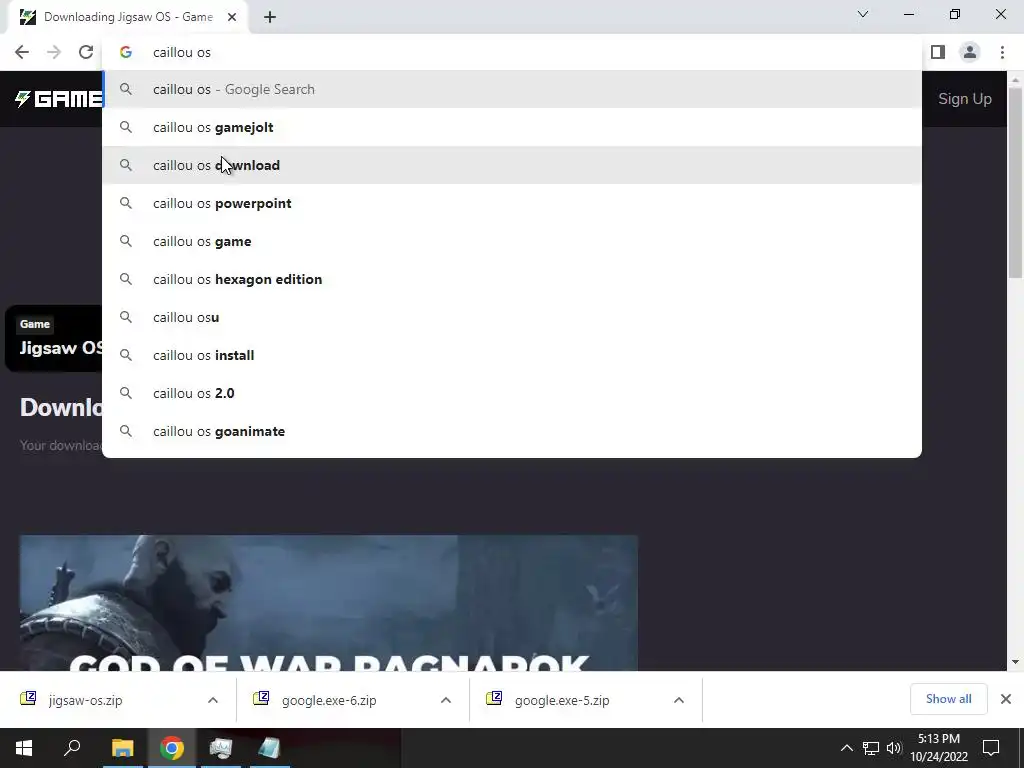Screen dimensions: 1024x768
Task: Select the 'caillou os game' suggestion
Action: pos(512,241)
